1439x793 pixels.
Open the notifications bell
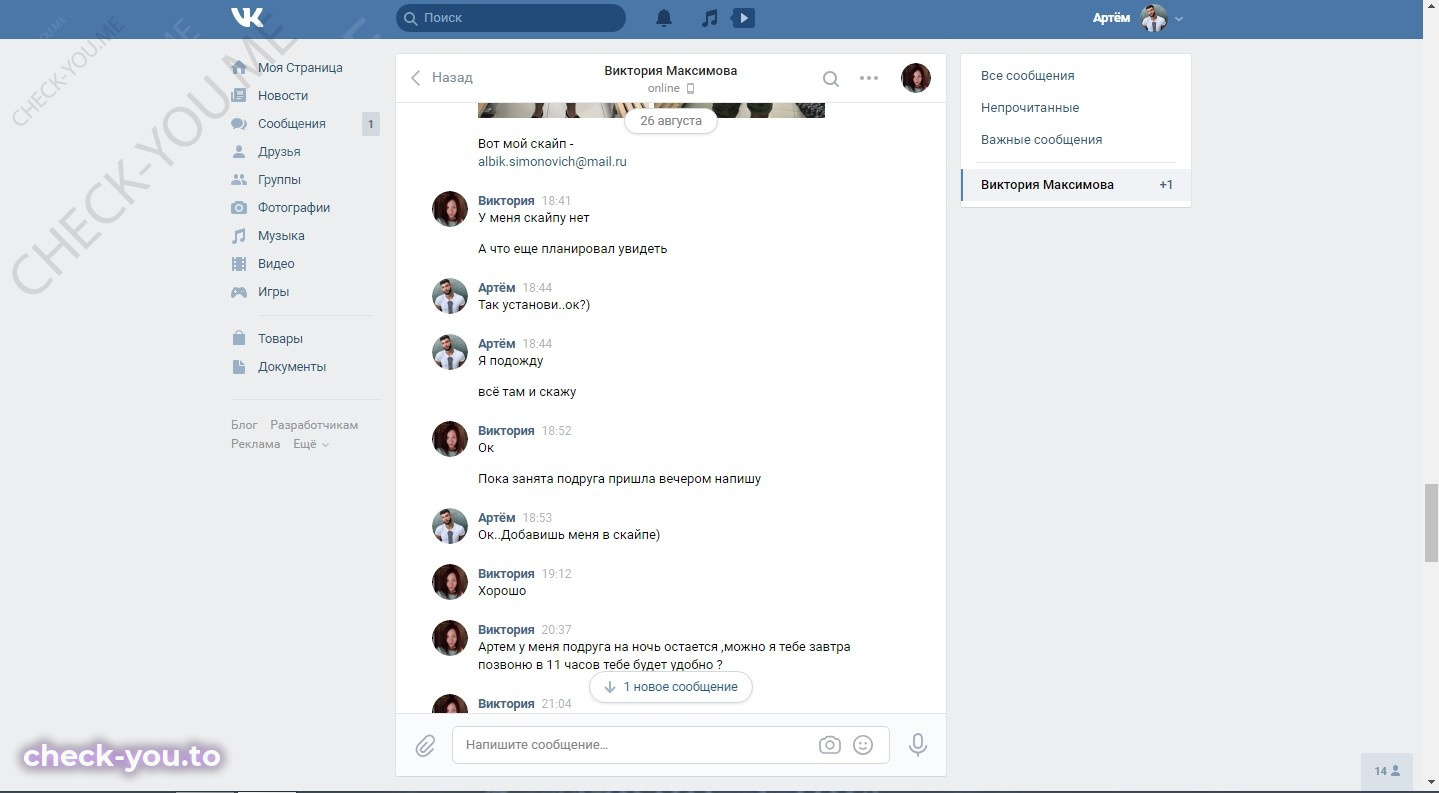pos(664,18)
